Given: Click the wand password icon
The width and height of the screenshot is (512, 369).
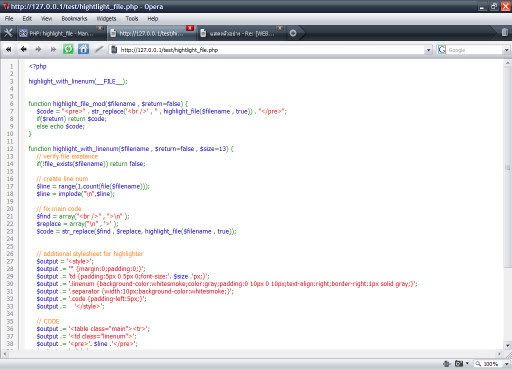Looking at the screenshot, I should [99, 50].
